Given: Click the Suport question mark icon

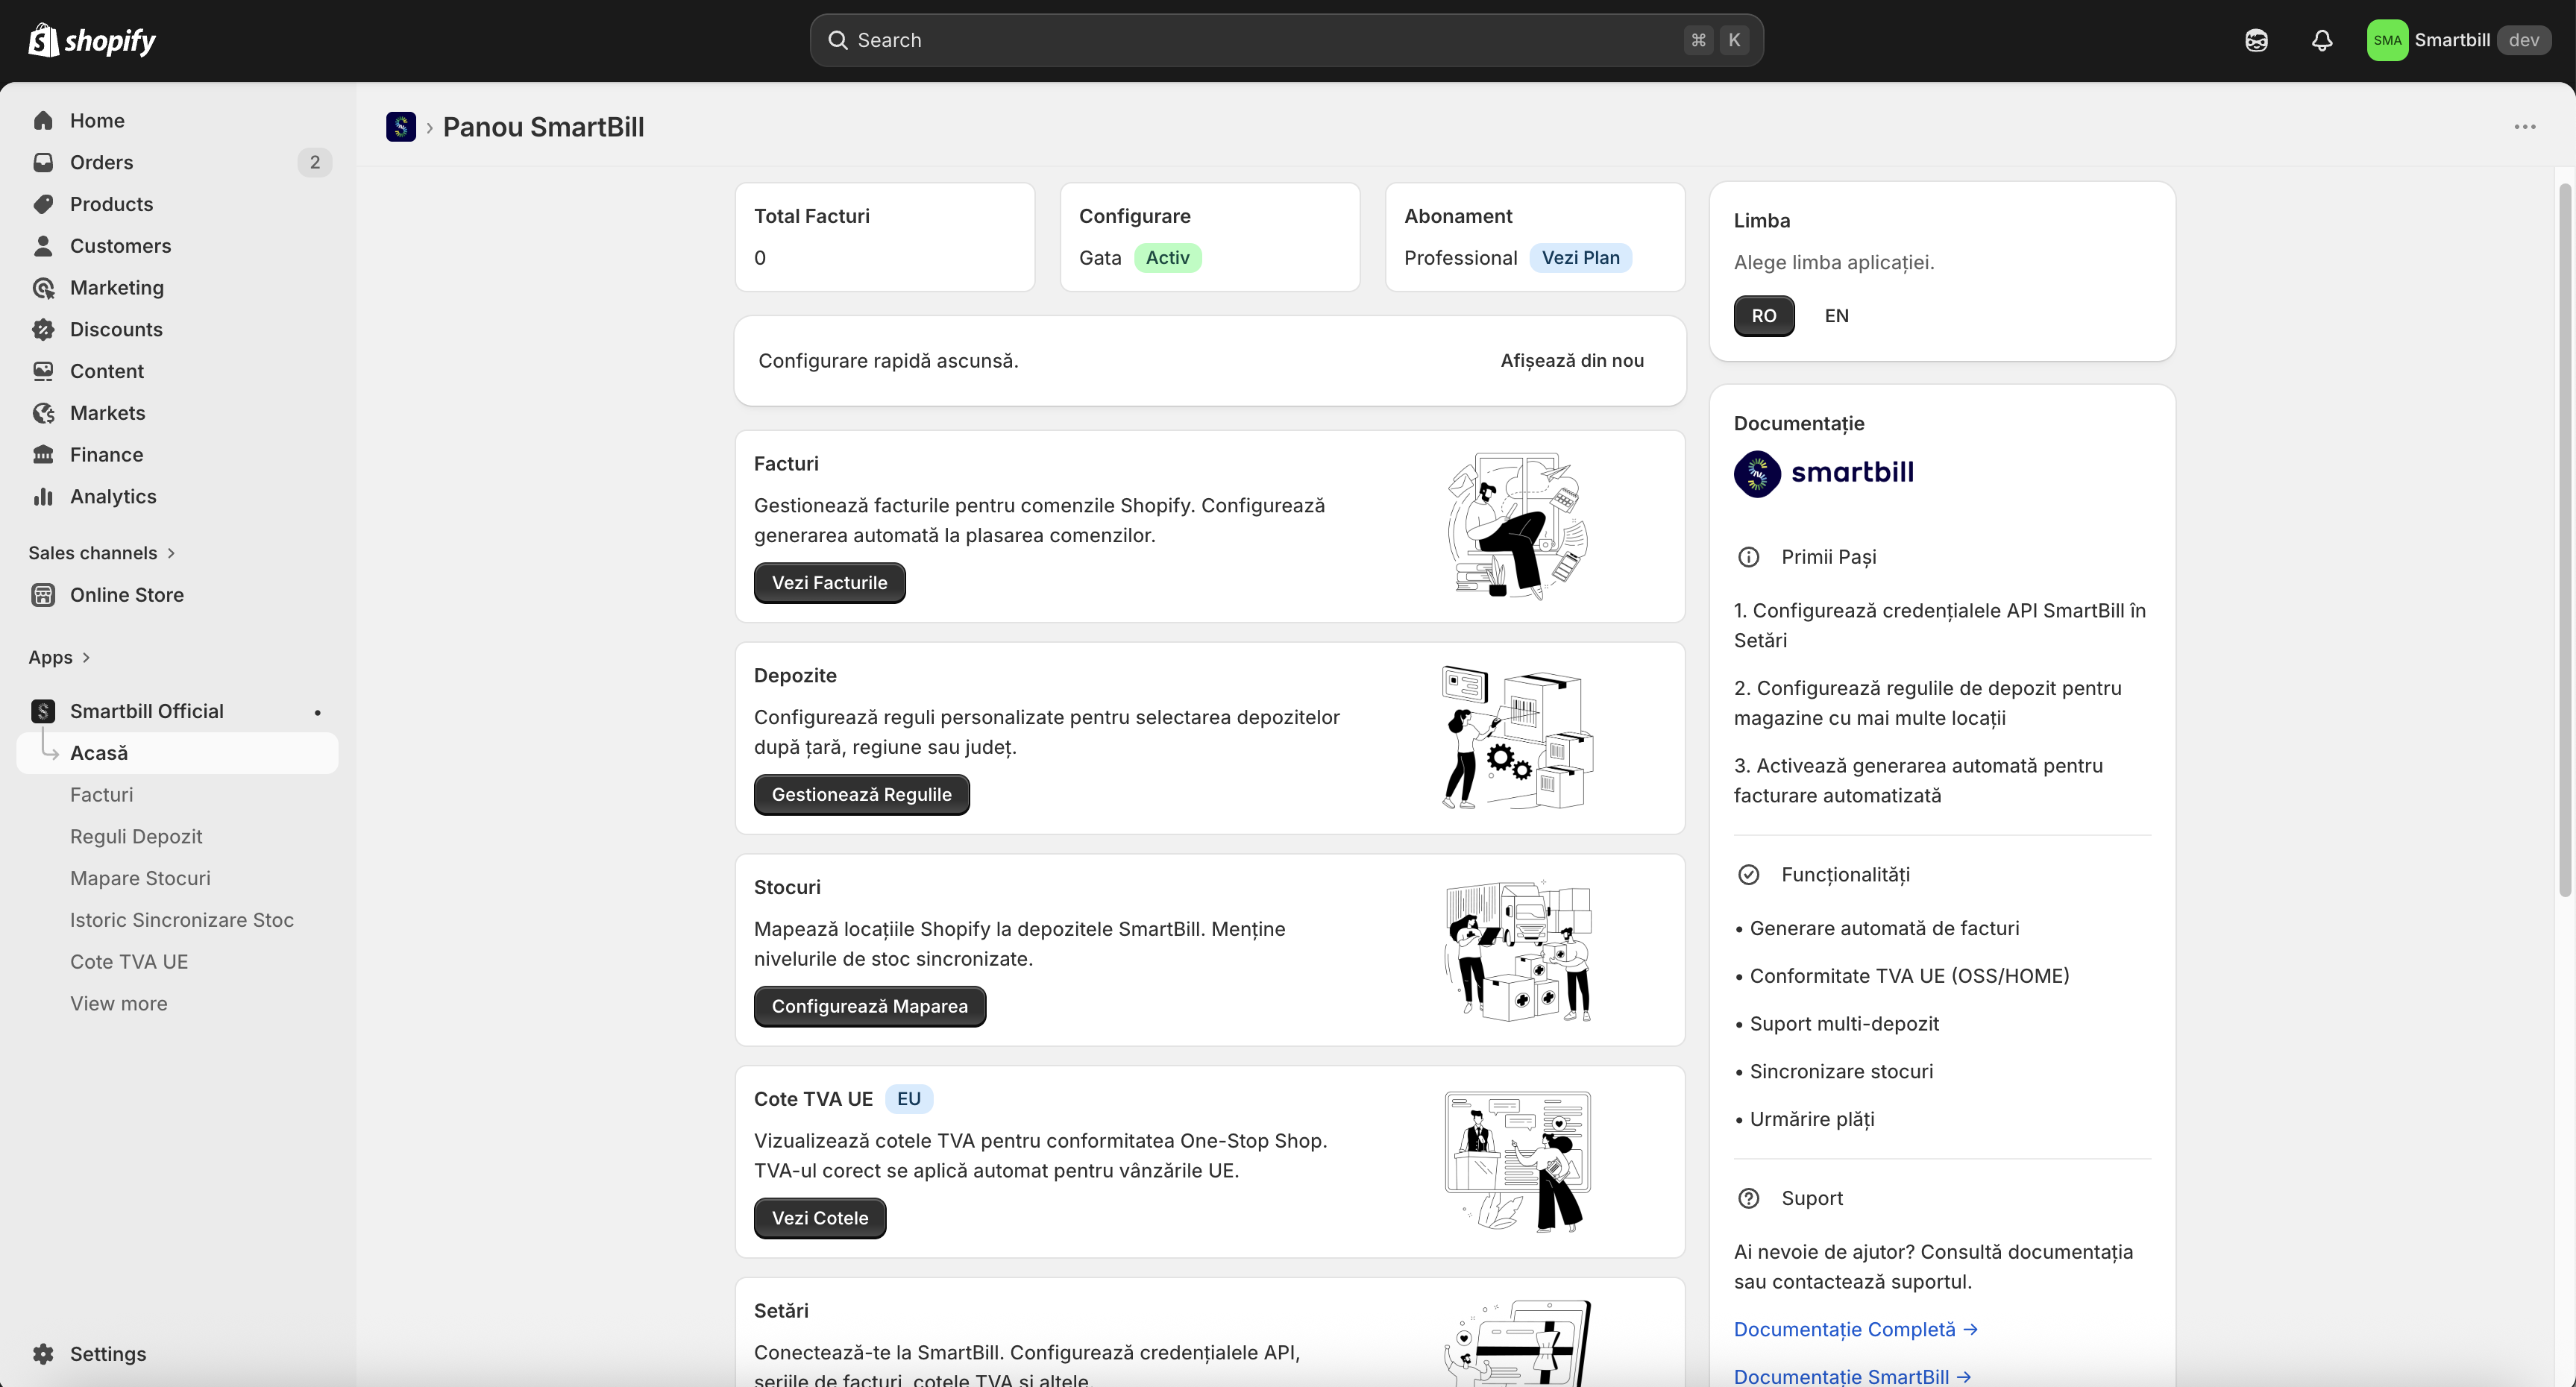Looking at the screenshot, I should click(1748, 1198).
